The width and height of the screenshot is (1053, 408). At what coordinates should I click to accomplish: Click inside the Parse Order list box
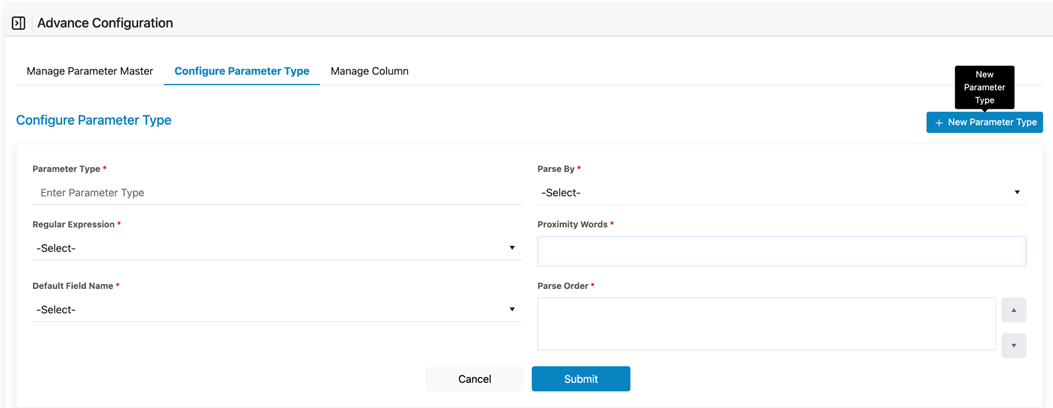tap(766, 324)
